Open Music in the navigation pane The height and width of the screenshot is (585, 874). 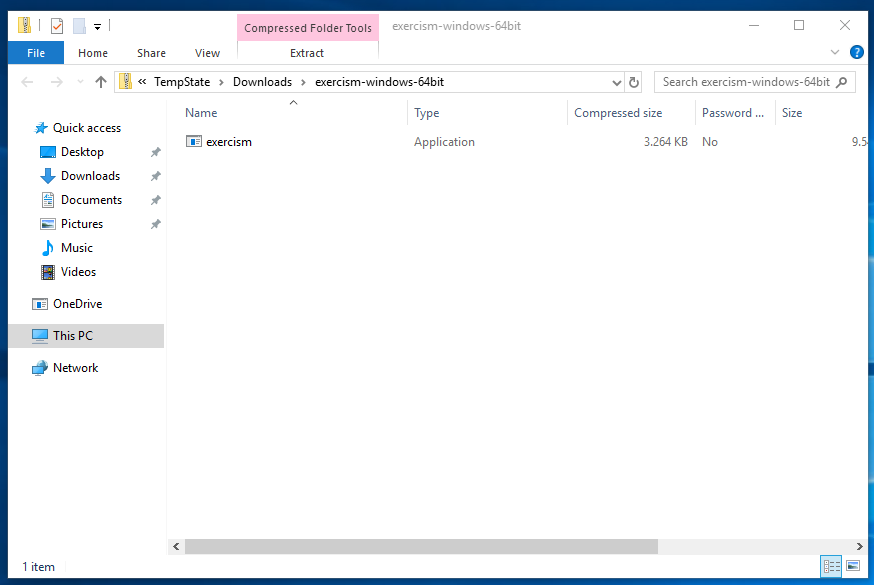pyautogui.click(x=76, y=247)
